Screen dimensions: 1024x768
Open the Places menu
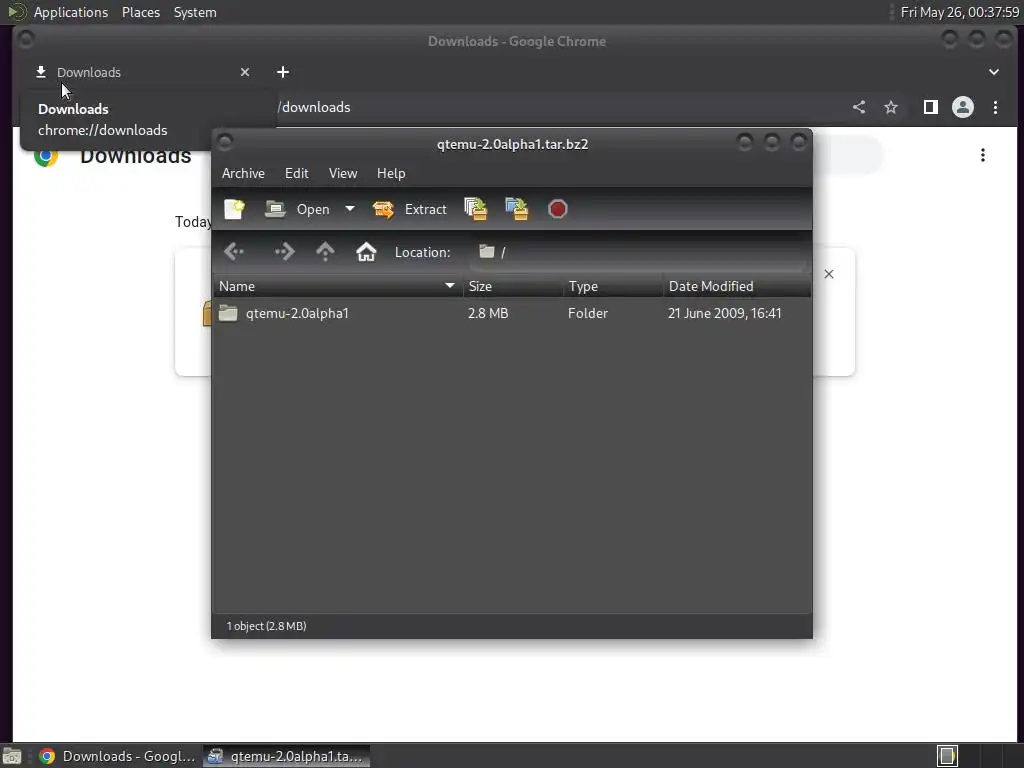(x=141, y=12)
